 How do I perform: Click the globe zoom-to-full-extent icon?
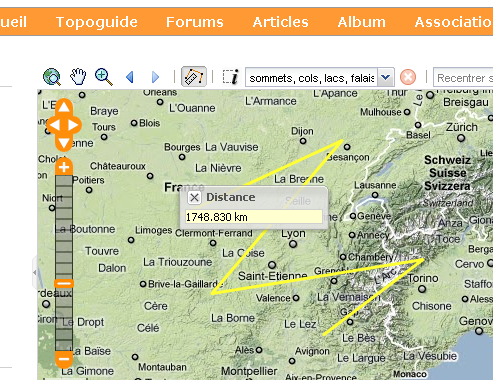pyautogui.click(x=52, y=77)
